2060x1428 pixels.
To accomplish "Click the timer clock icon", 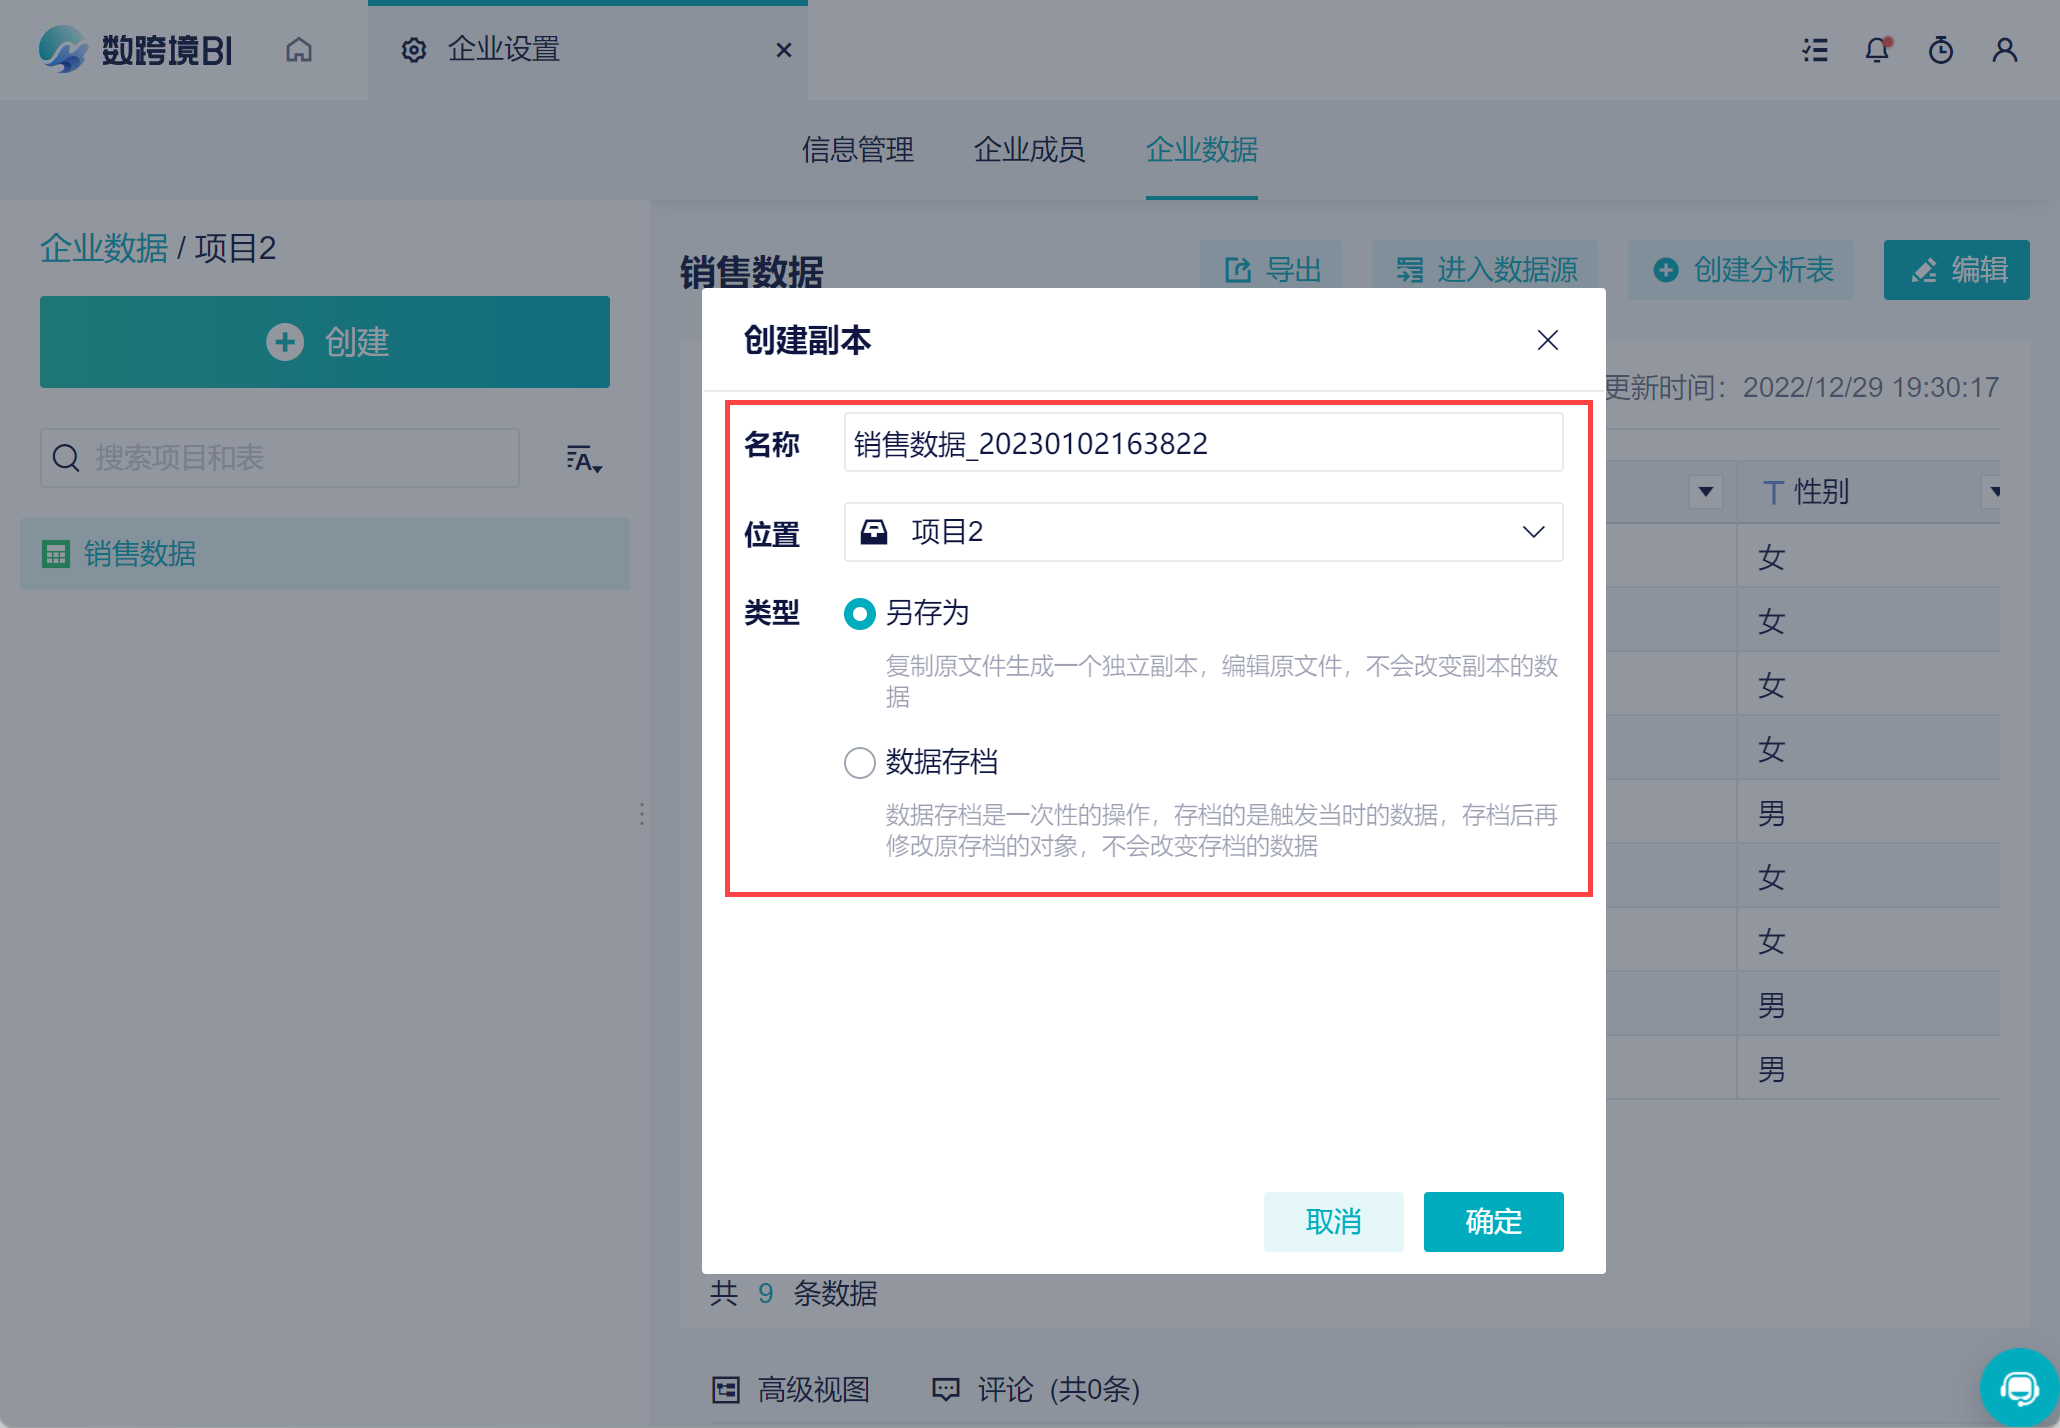I will (x=1940, y=50).
